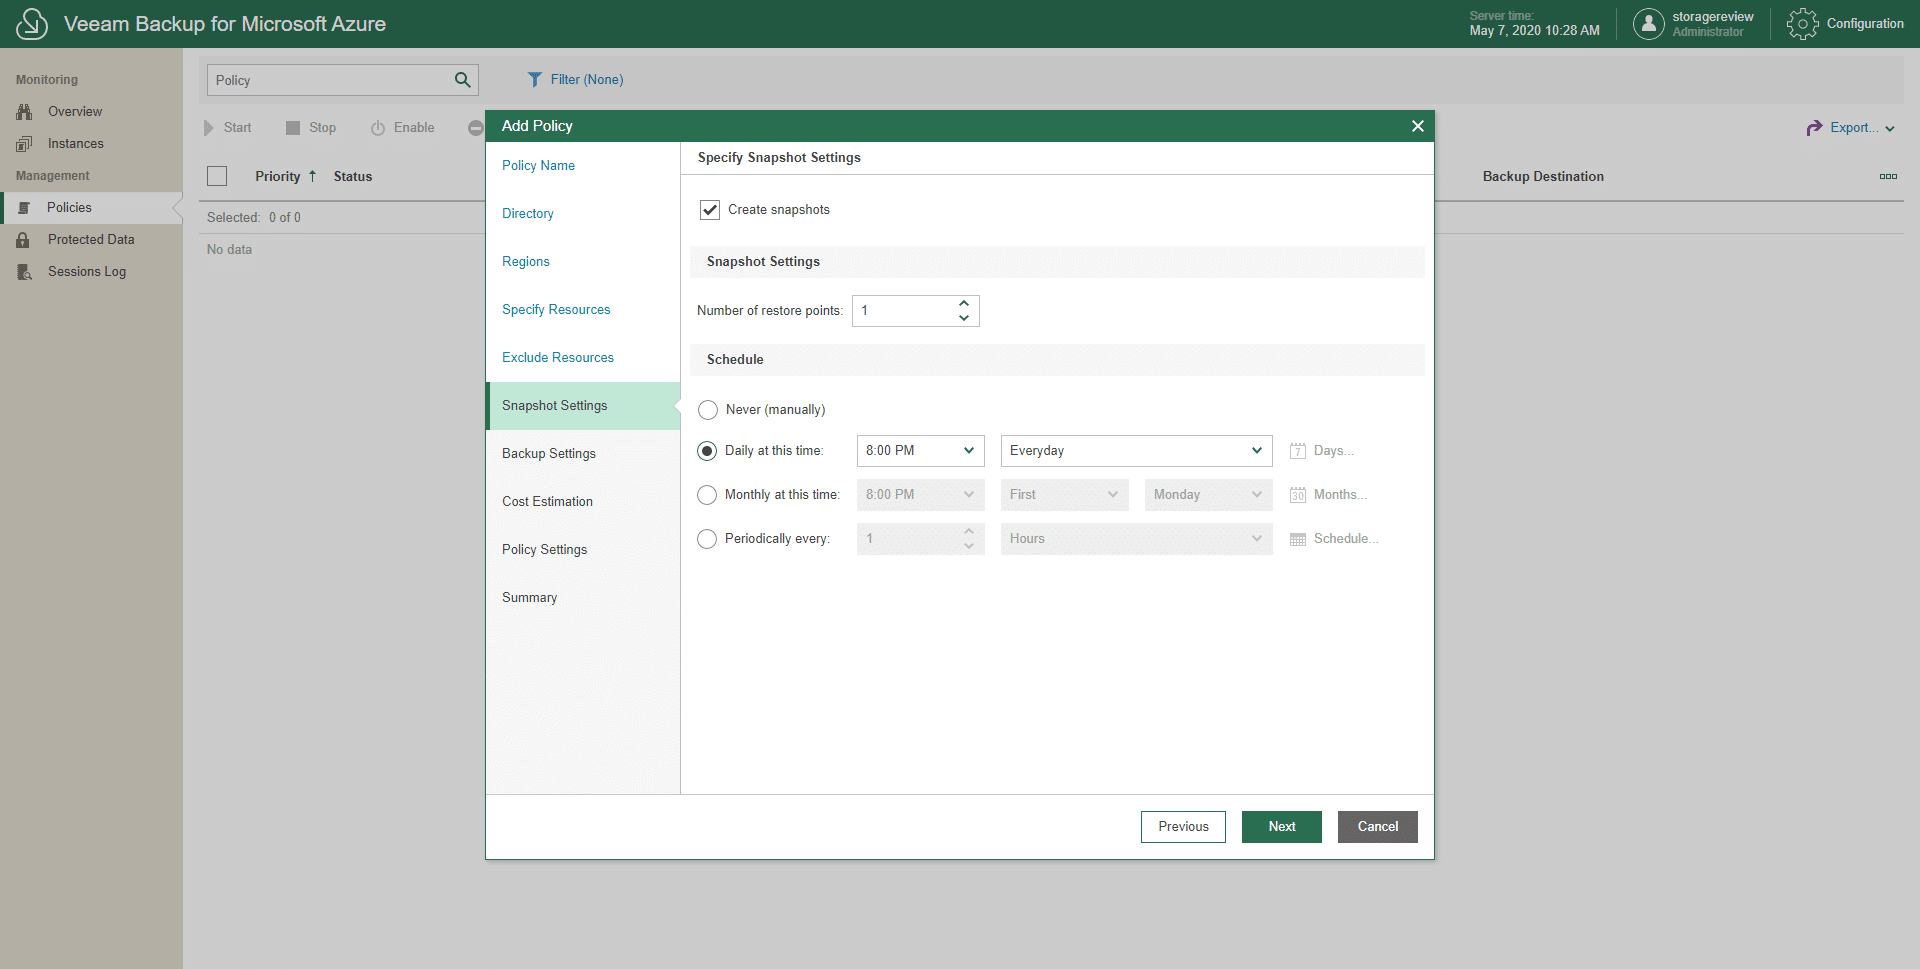Viewport: 1920px width, 969px height.
Task: Go to the Exclude Resources step
Action: 558,358
